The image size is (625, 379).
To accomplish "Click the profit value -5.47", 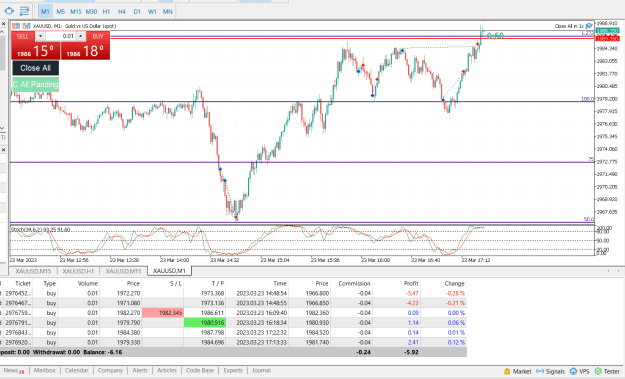I will pyautogui.click(x=412, y=293).
